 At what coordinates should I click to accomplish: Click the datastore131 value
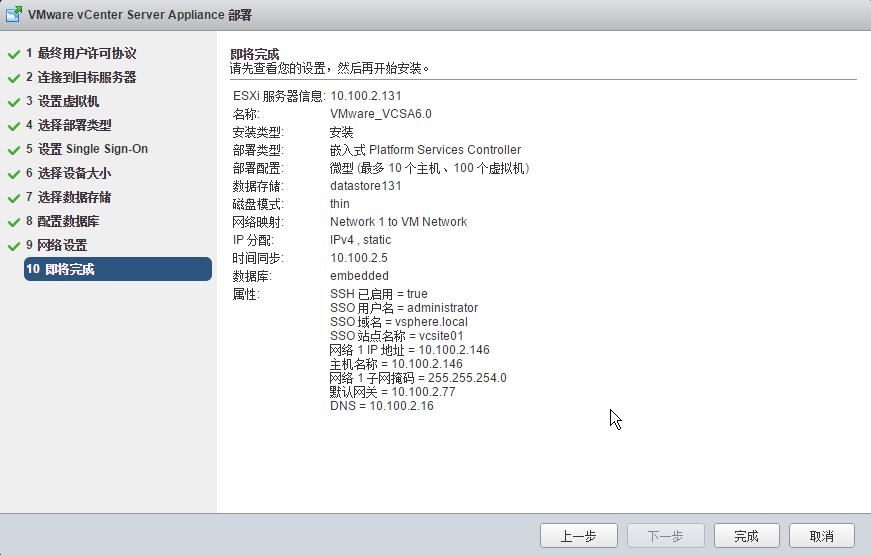[x=366, y=186]
